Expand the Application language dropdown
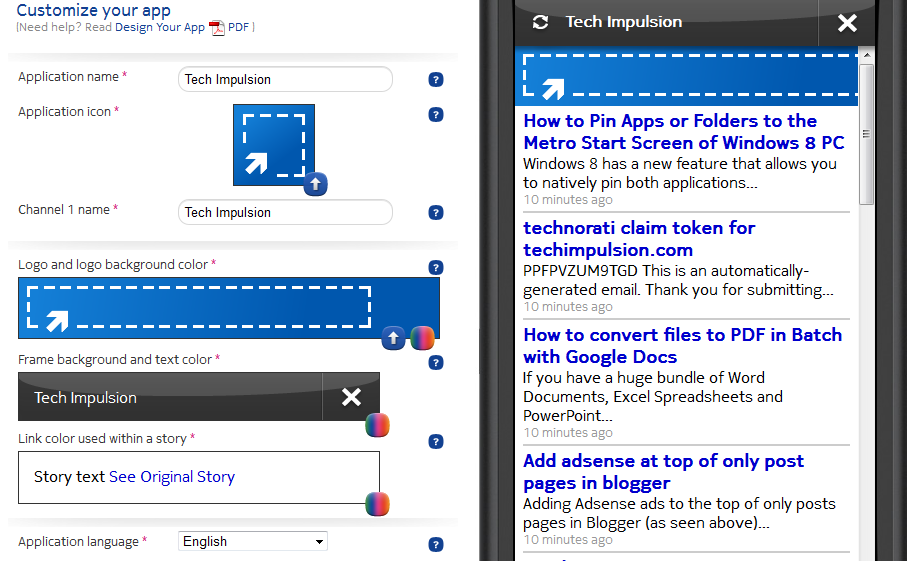 (253, 541)
